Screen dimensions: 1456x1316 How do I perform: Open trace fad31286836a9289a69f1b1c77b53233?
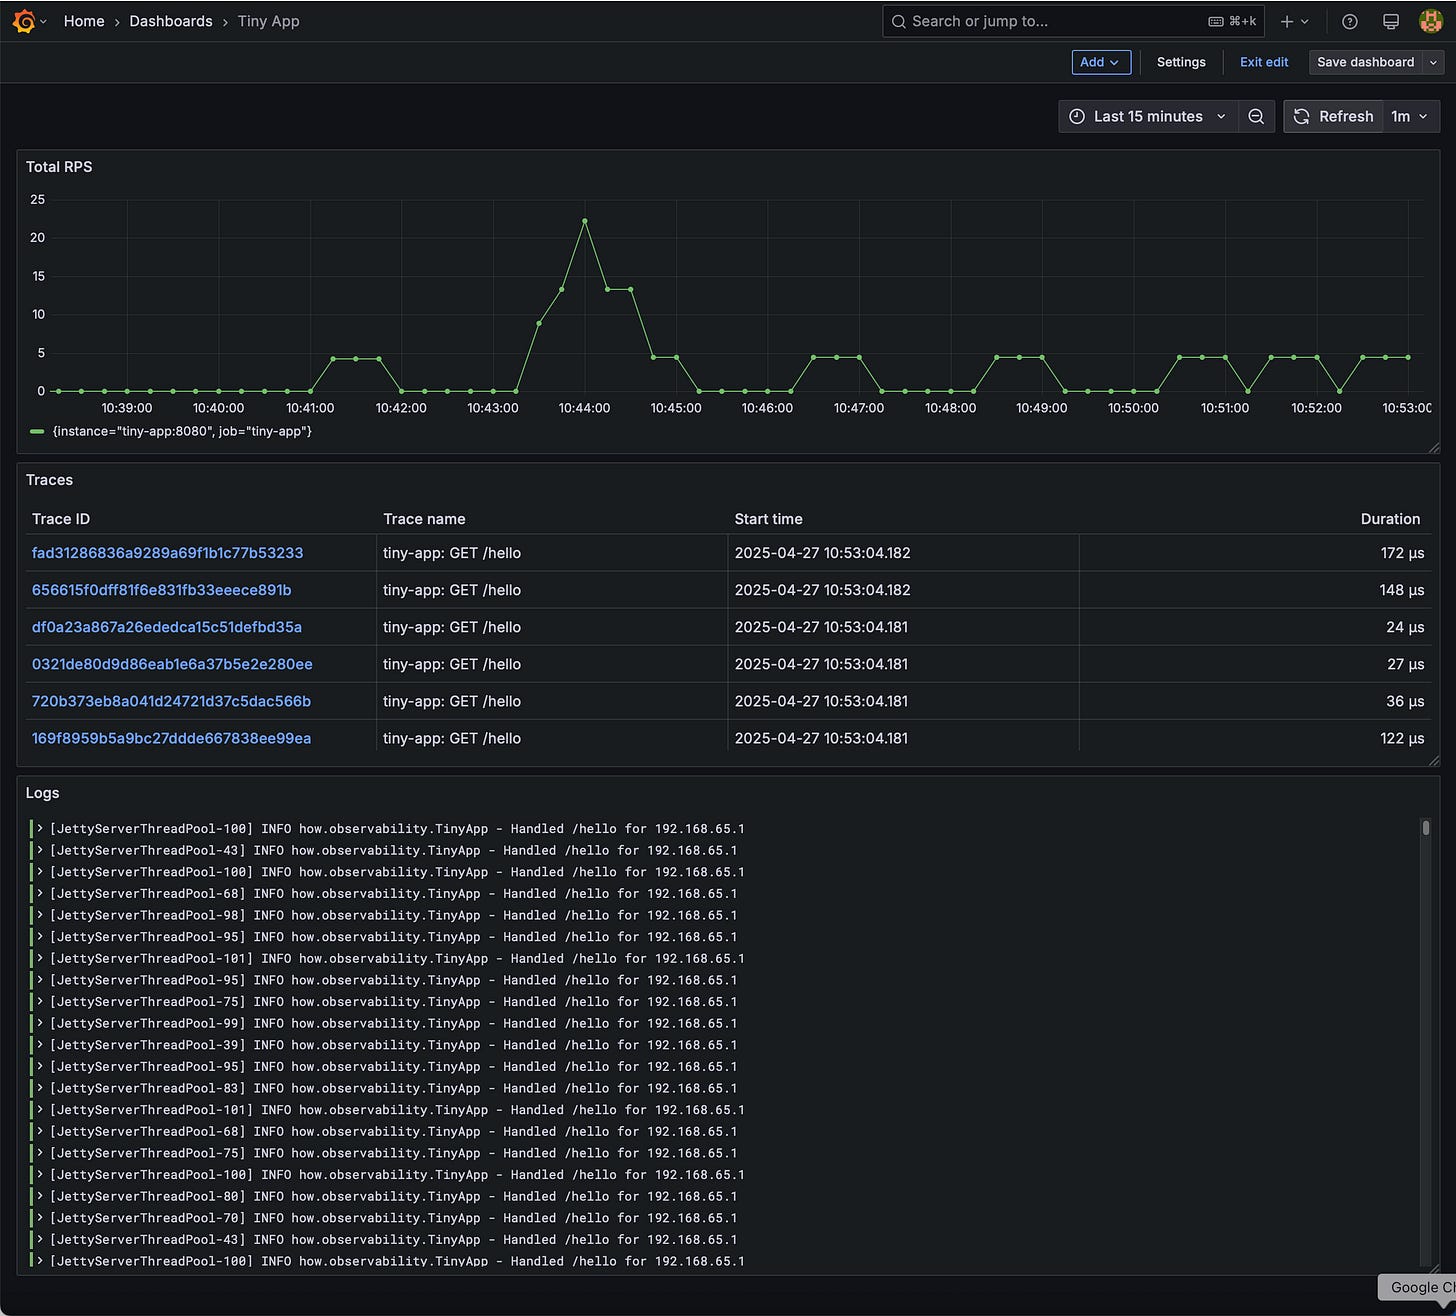[167, 552]
